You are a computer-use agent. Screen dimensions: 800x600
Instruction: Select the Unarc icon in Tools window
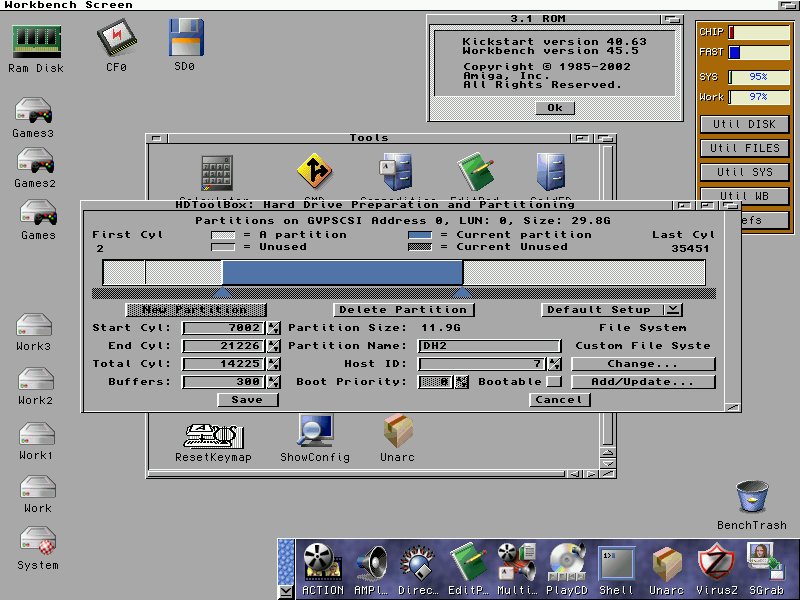(397, 431)
